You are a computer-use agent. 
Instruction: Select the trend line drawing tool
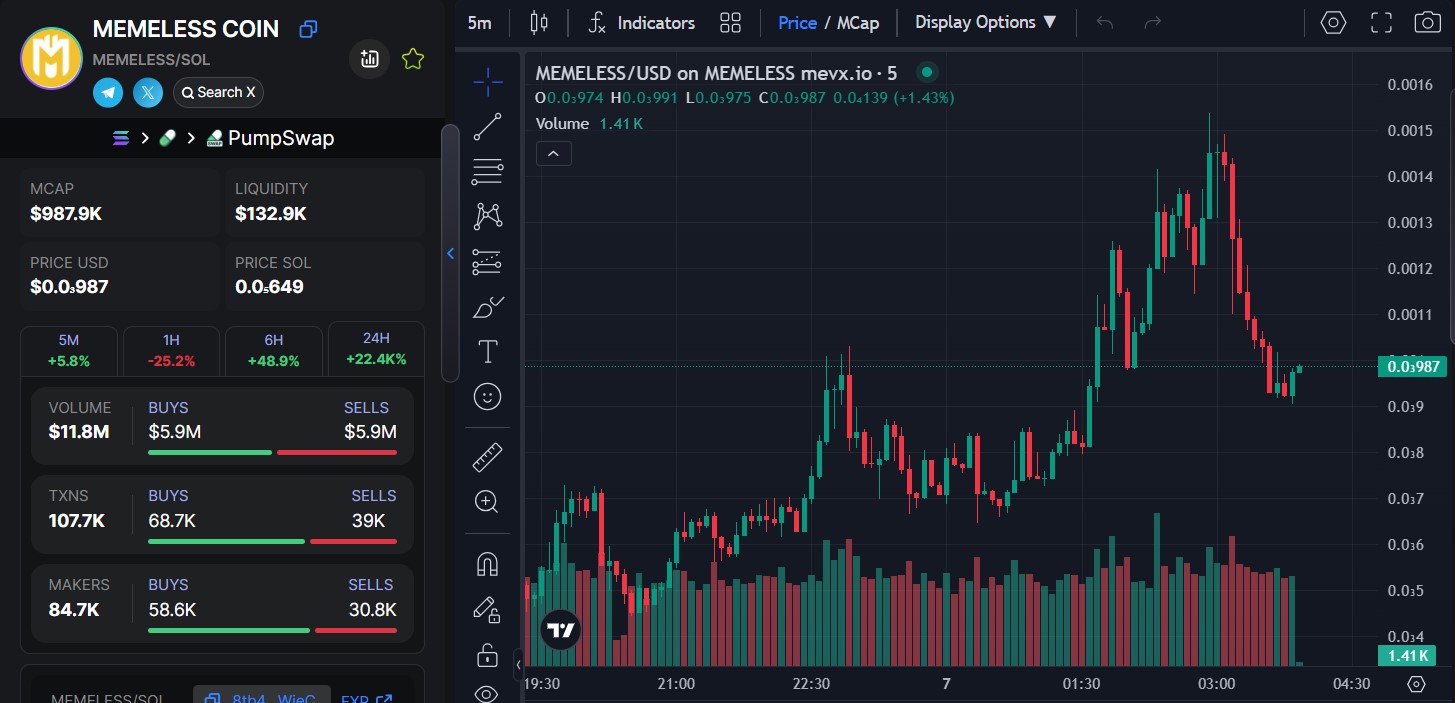point(487,127)
